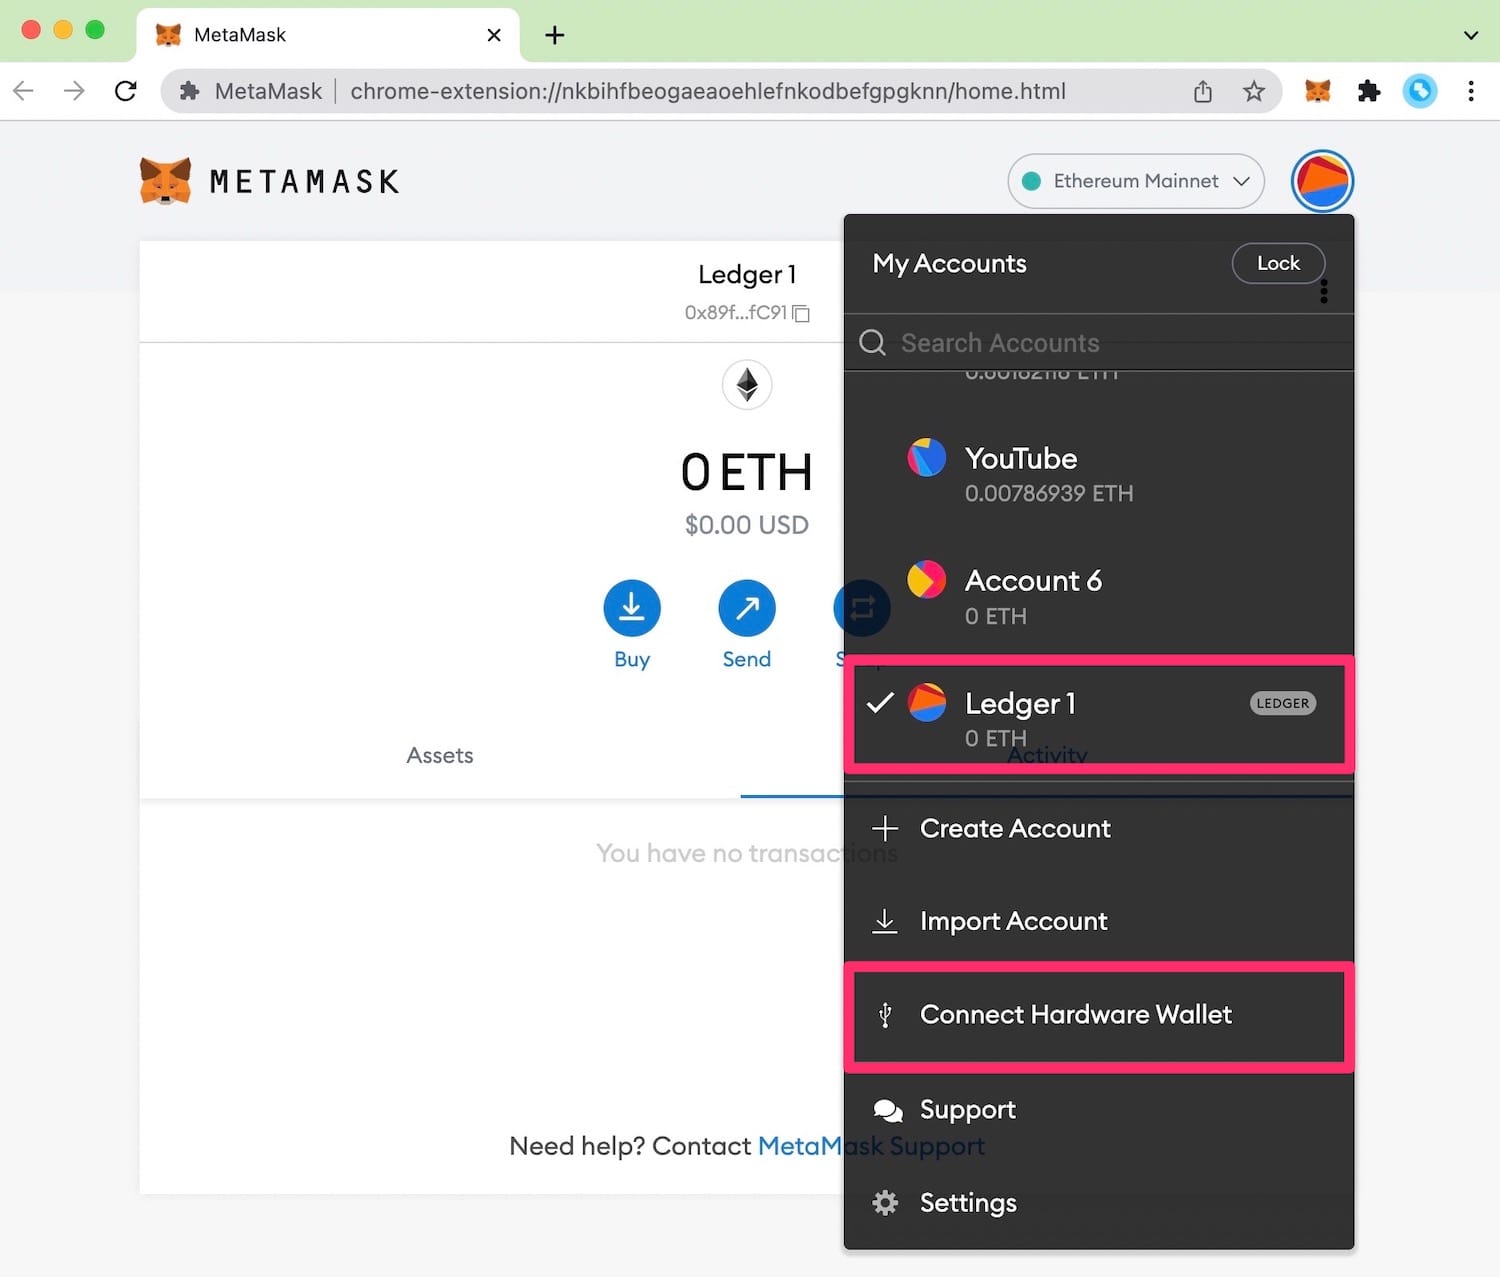Open the Ethereum Mainnet network dropdown
1500x1277 pixels.
pos(1136,181)
